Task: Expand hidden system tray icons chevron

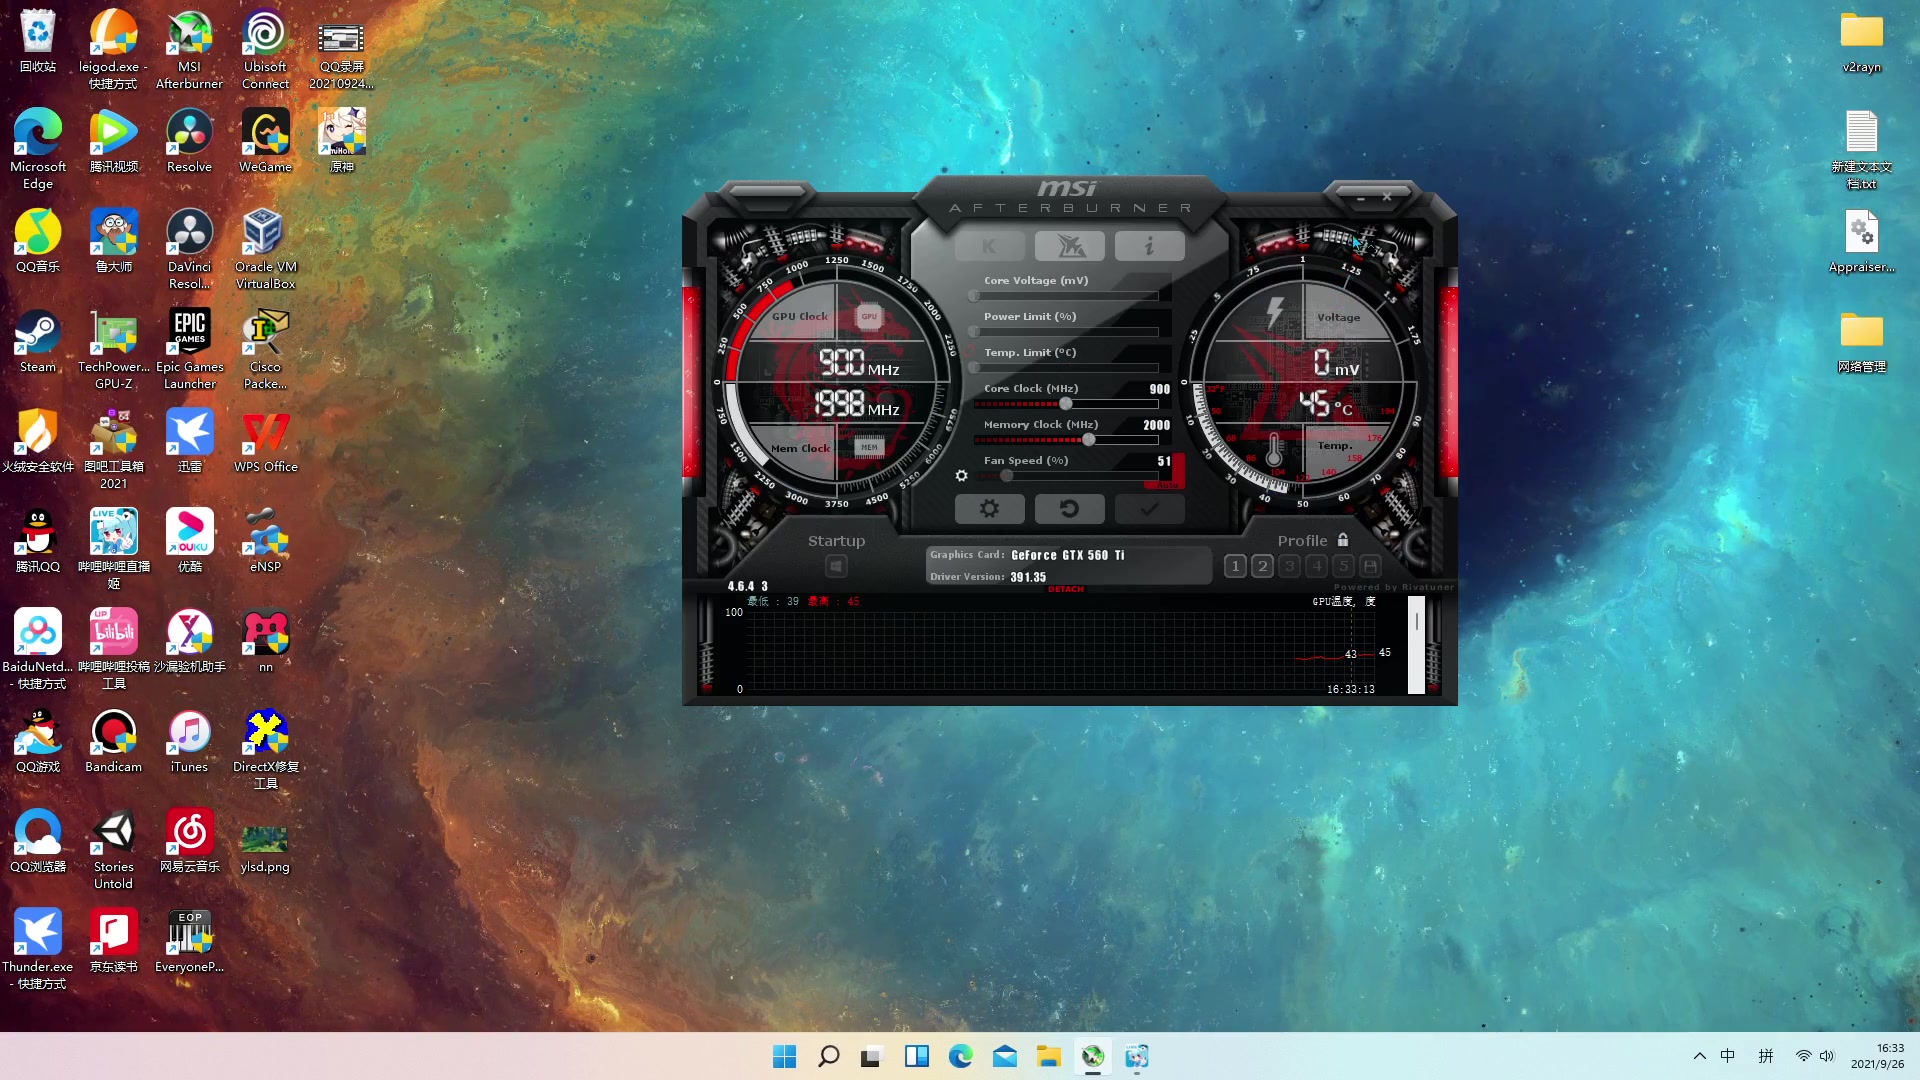Action: tap(1700, 1056)
